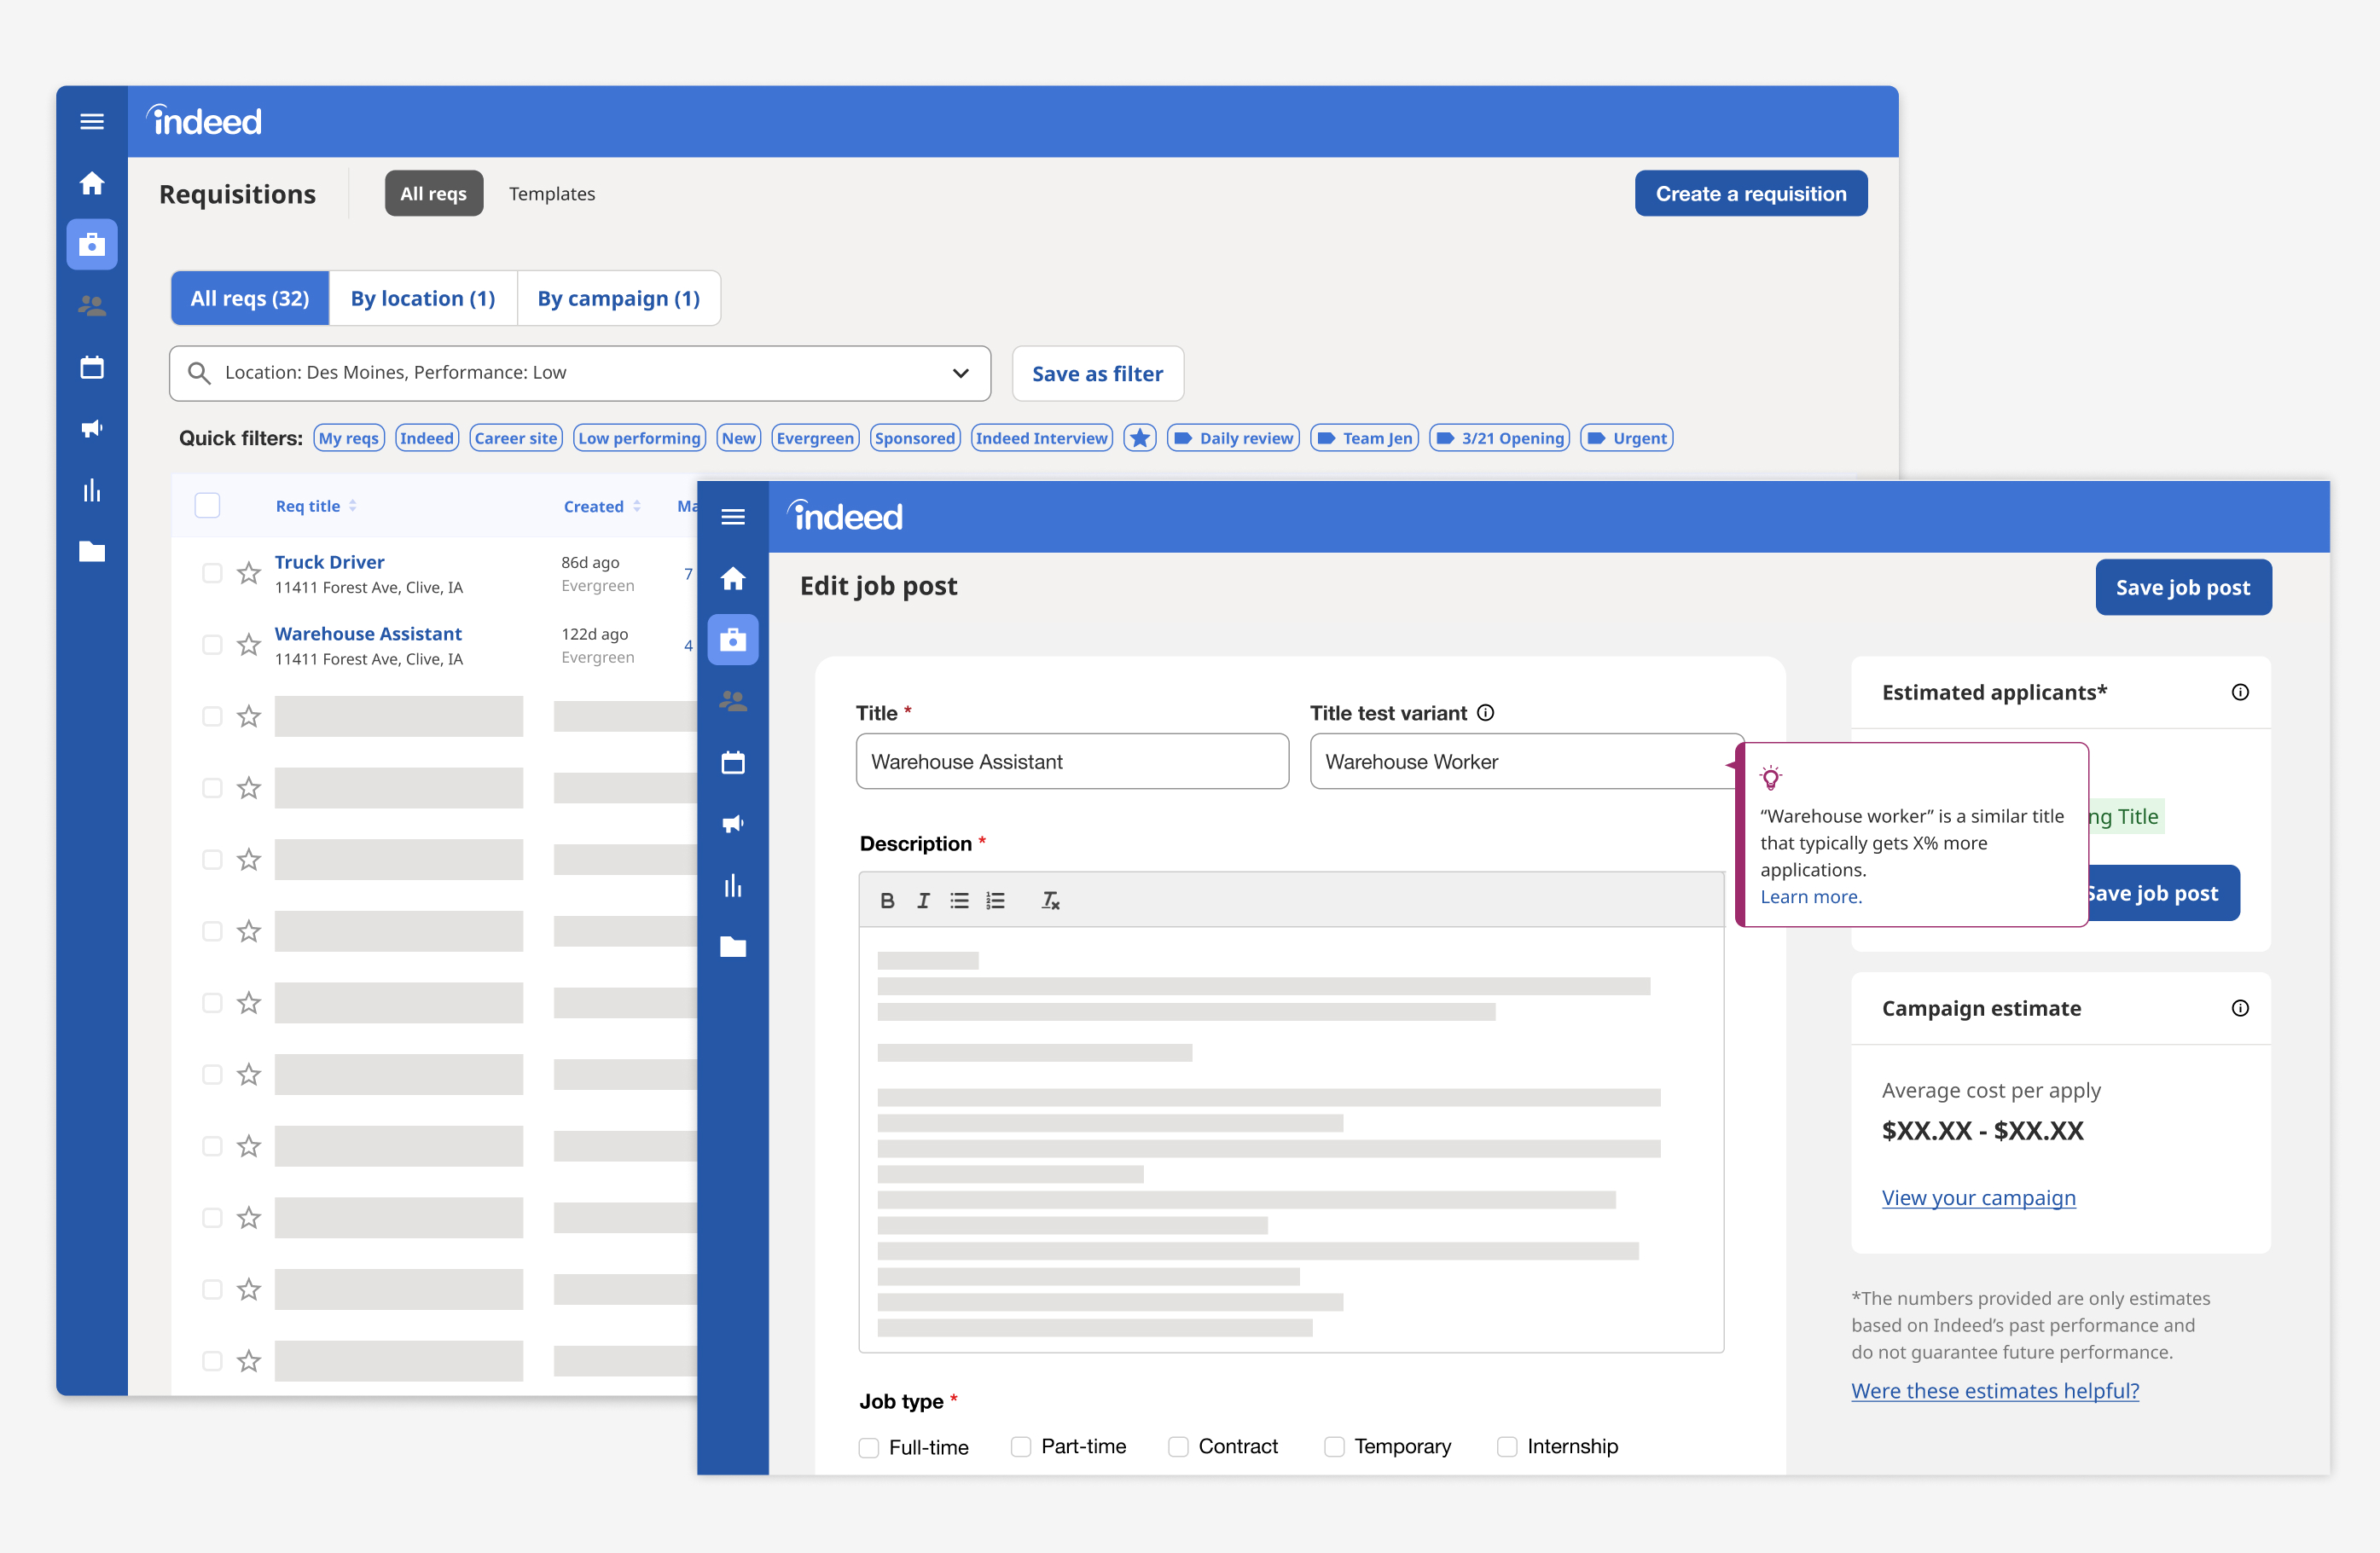Click Were these estimates helpful link
This screenshot has height=1553, width=2380.
(x=1995, y=1390)
